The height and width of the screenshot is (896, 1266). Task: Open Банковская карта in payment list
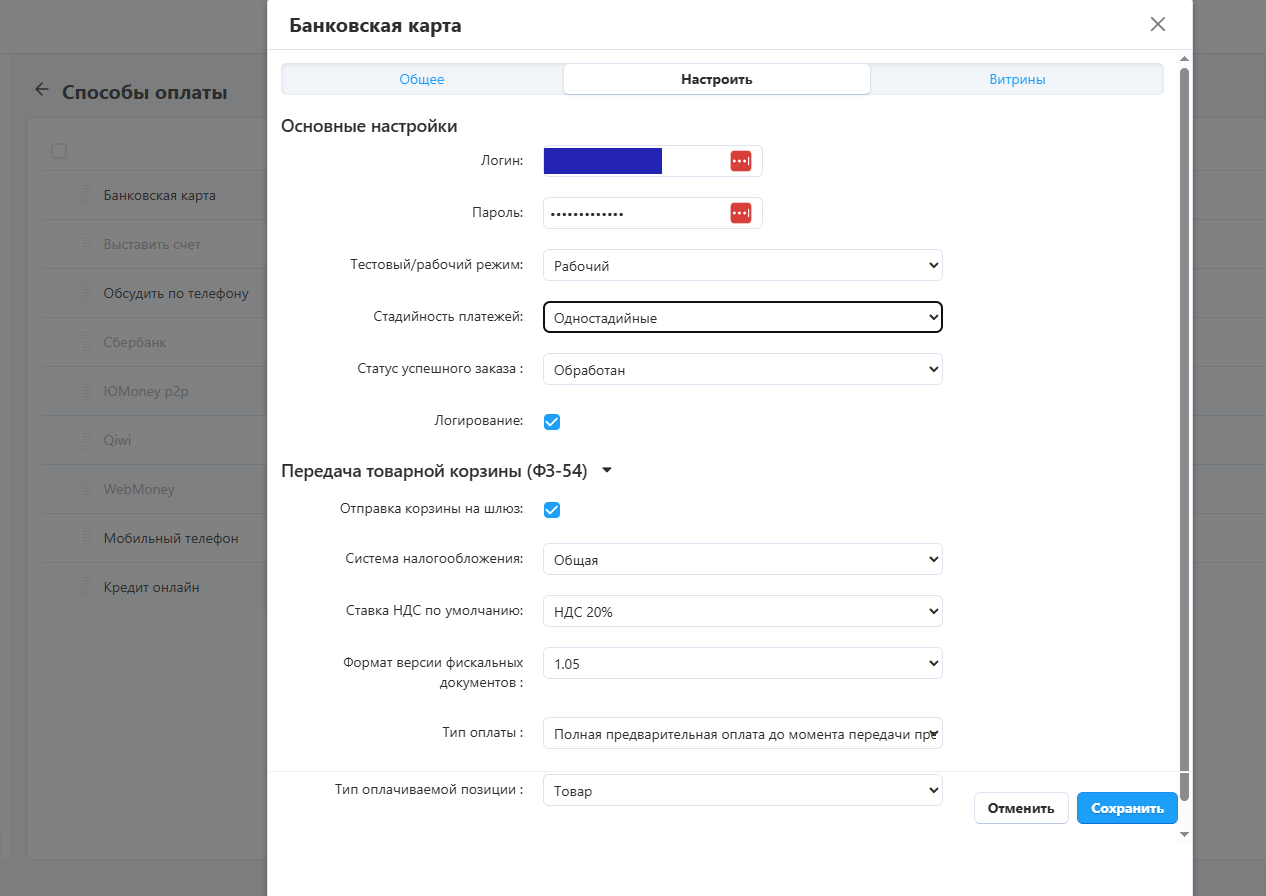pyautogui.click(x=160, y=195)
